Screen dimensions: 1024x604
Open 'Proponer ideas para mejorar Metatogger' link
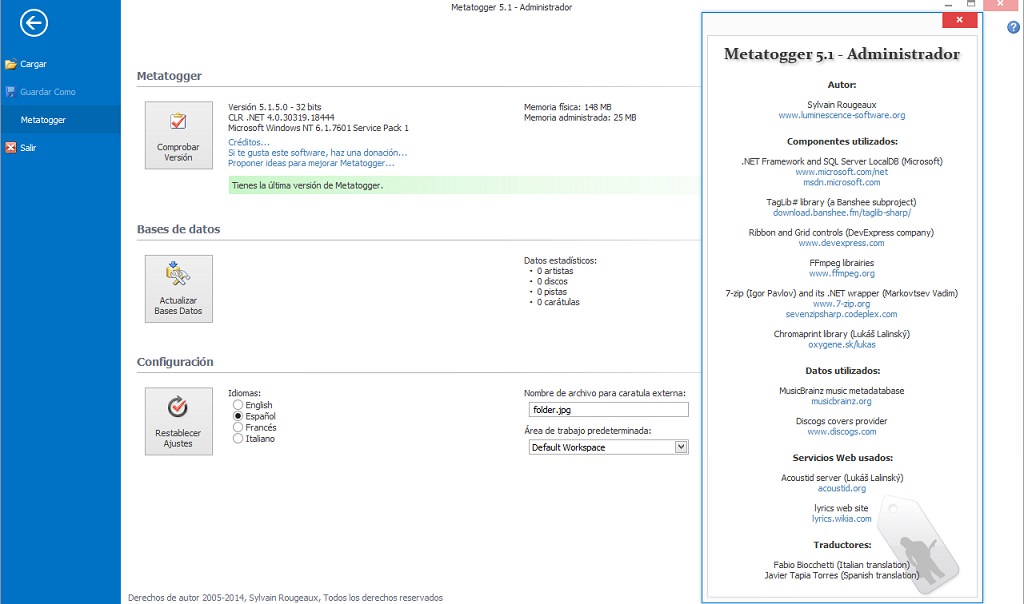tap(311, 163)
